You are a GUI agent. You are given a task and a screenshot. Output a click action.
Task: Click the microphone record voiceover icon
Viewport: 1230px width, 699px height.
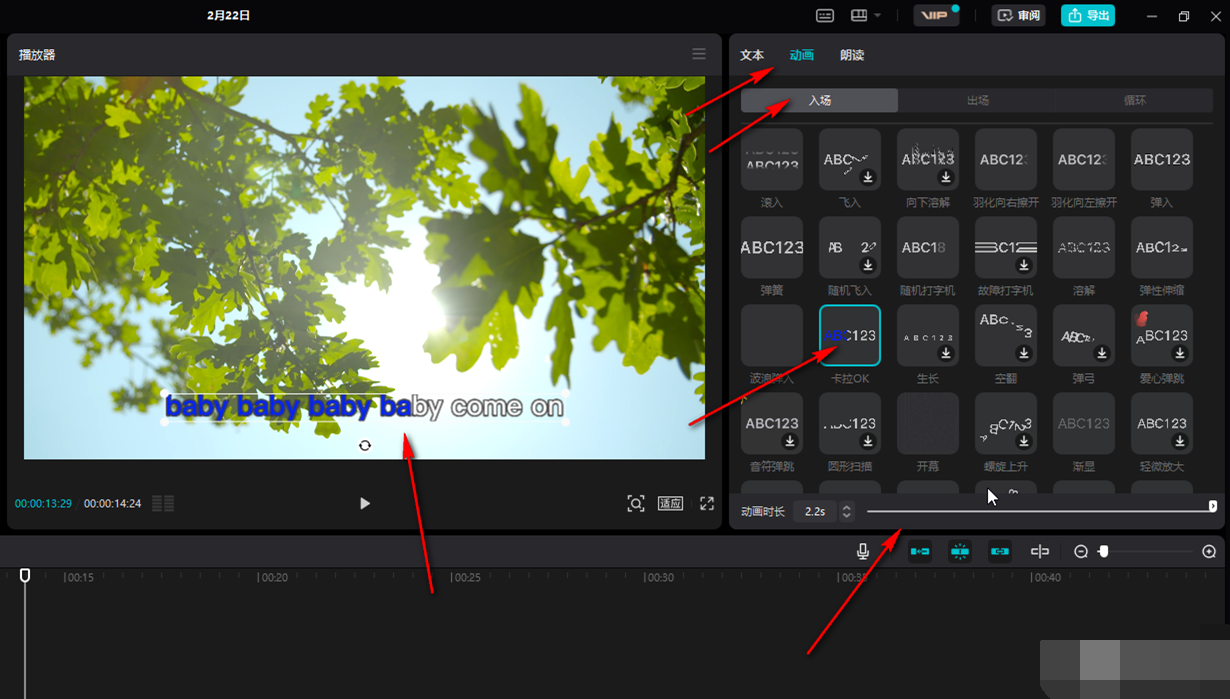[x=863, y=551]
